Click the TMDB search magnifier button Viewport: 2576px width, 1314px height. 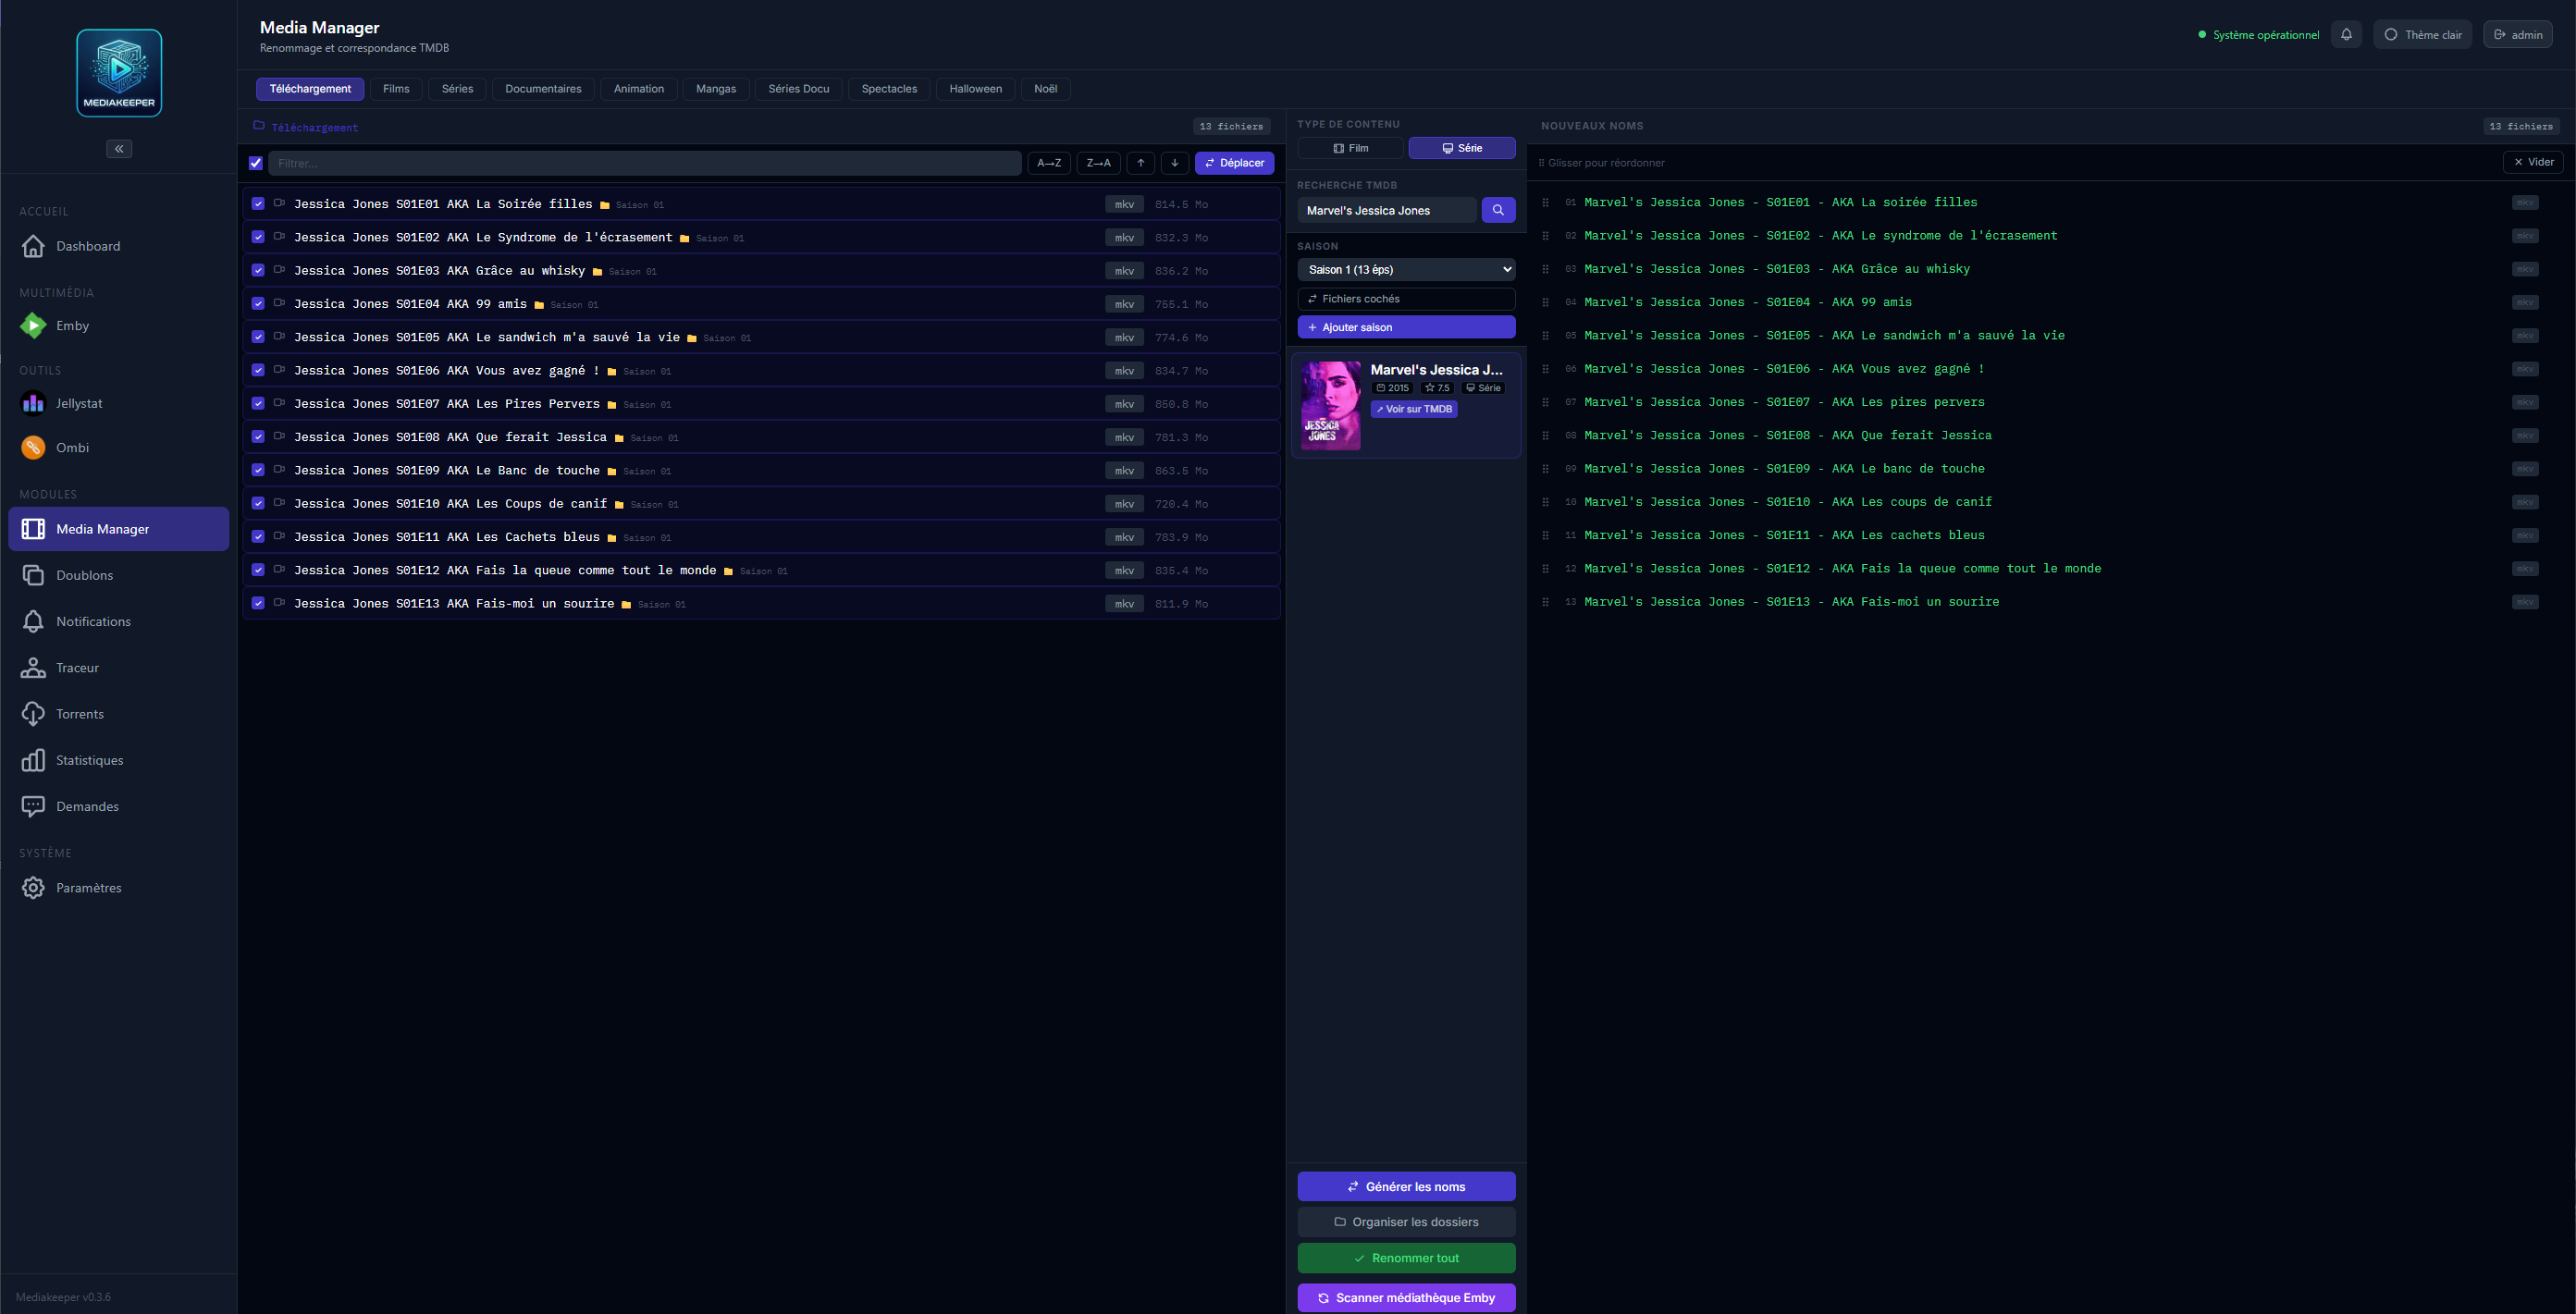1497,210
